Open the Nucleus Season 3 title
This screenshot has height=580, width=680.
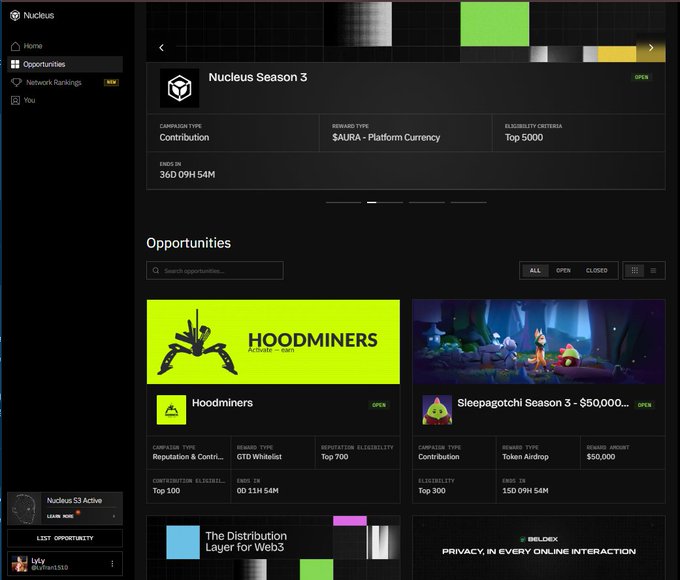258,77
